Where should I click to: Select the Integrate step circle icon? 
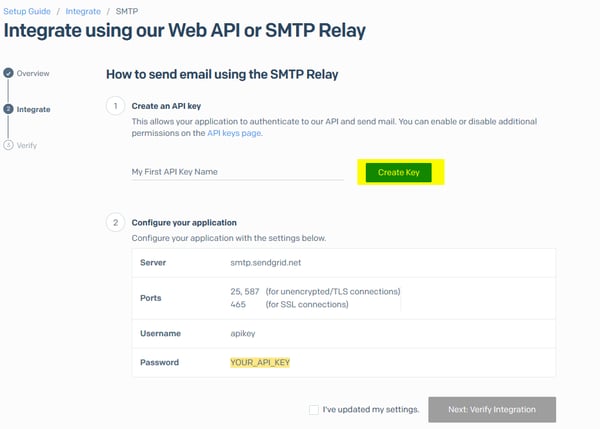click(x=8, y=109)
